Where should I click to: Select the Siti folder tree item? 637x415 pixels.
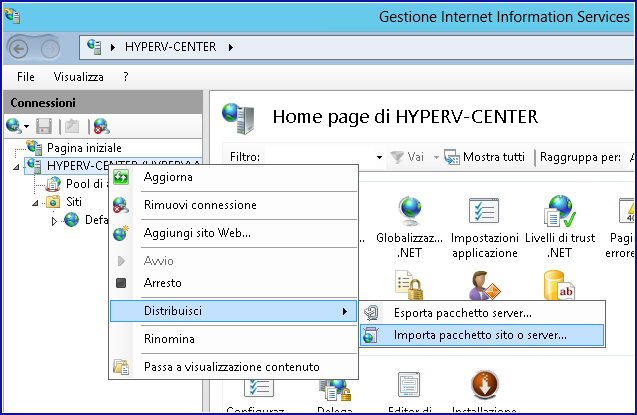[x=74, y=202]
